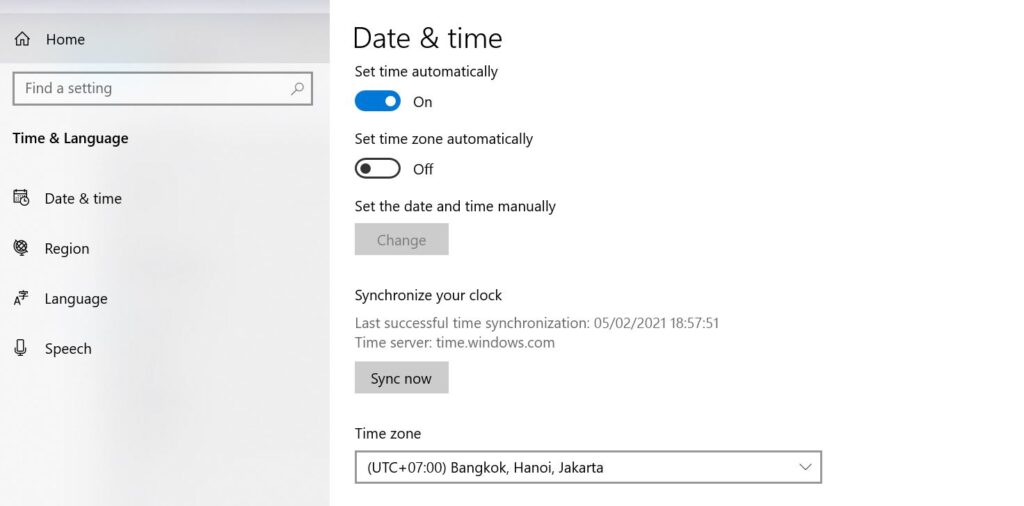Select Date & time sidebar label
The height and width of the screenshot is (506, 1024).
pyautogui.click(x=83, y=199)
